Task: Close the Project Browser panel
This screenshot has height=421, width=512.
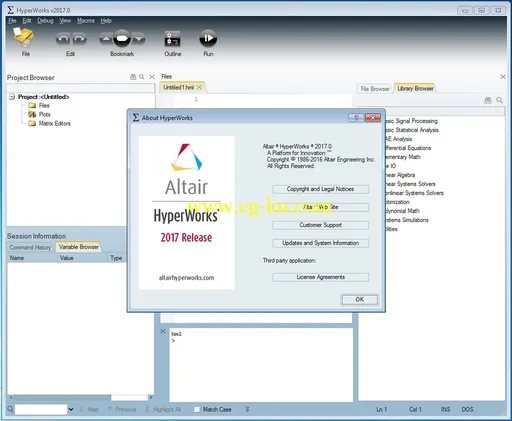Action: [152, 77]
